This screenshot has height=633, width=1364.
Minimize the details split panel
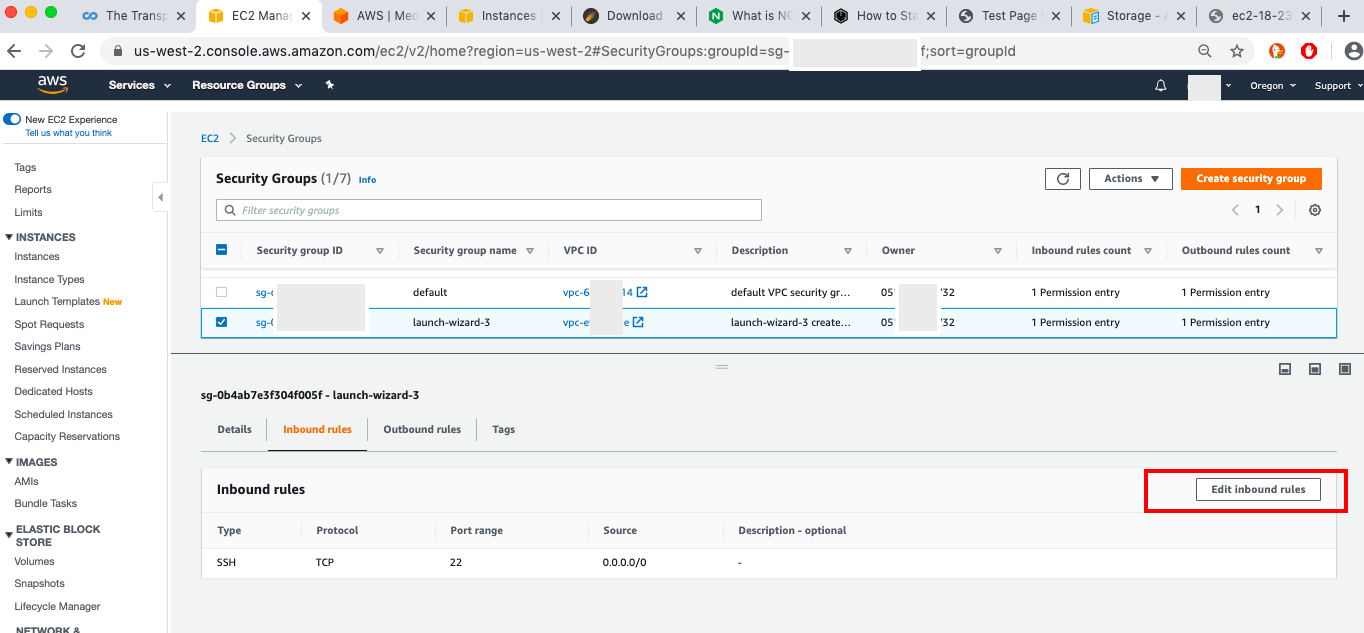(x=1285, y=369)
